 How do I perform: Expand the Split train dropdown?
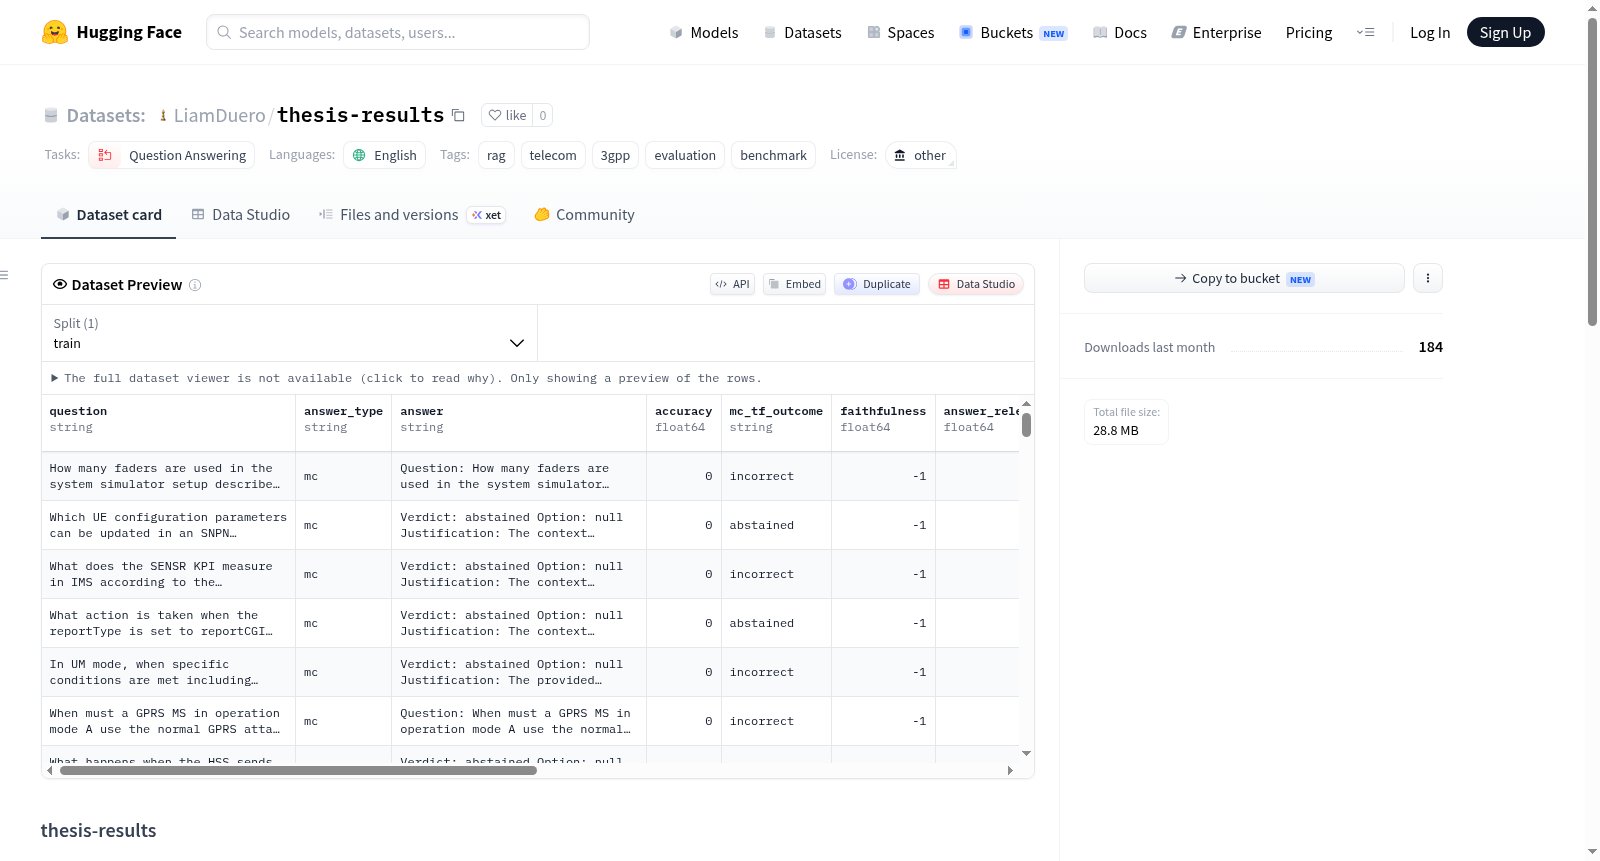pos(289,333)
